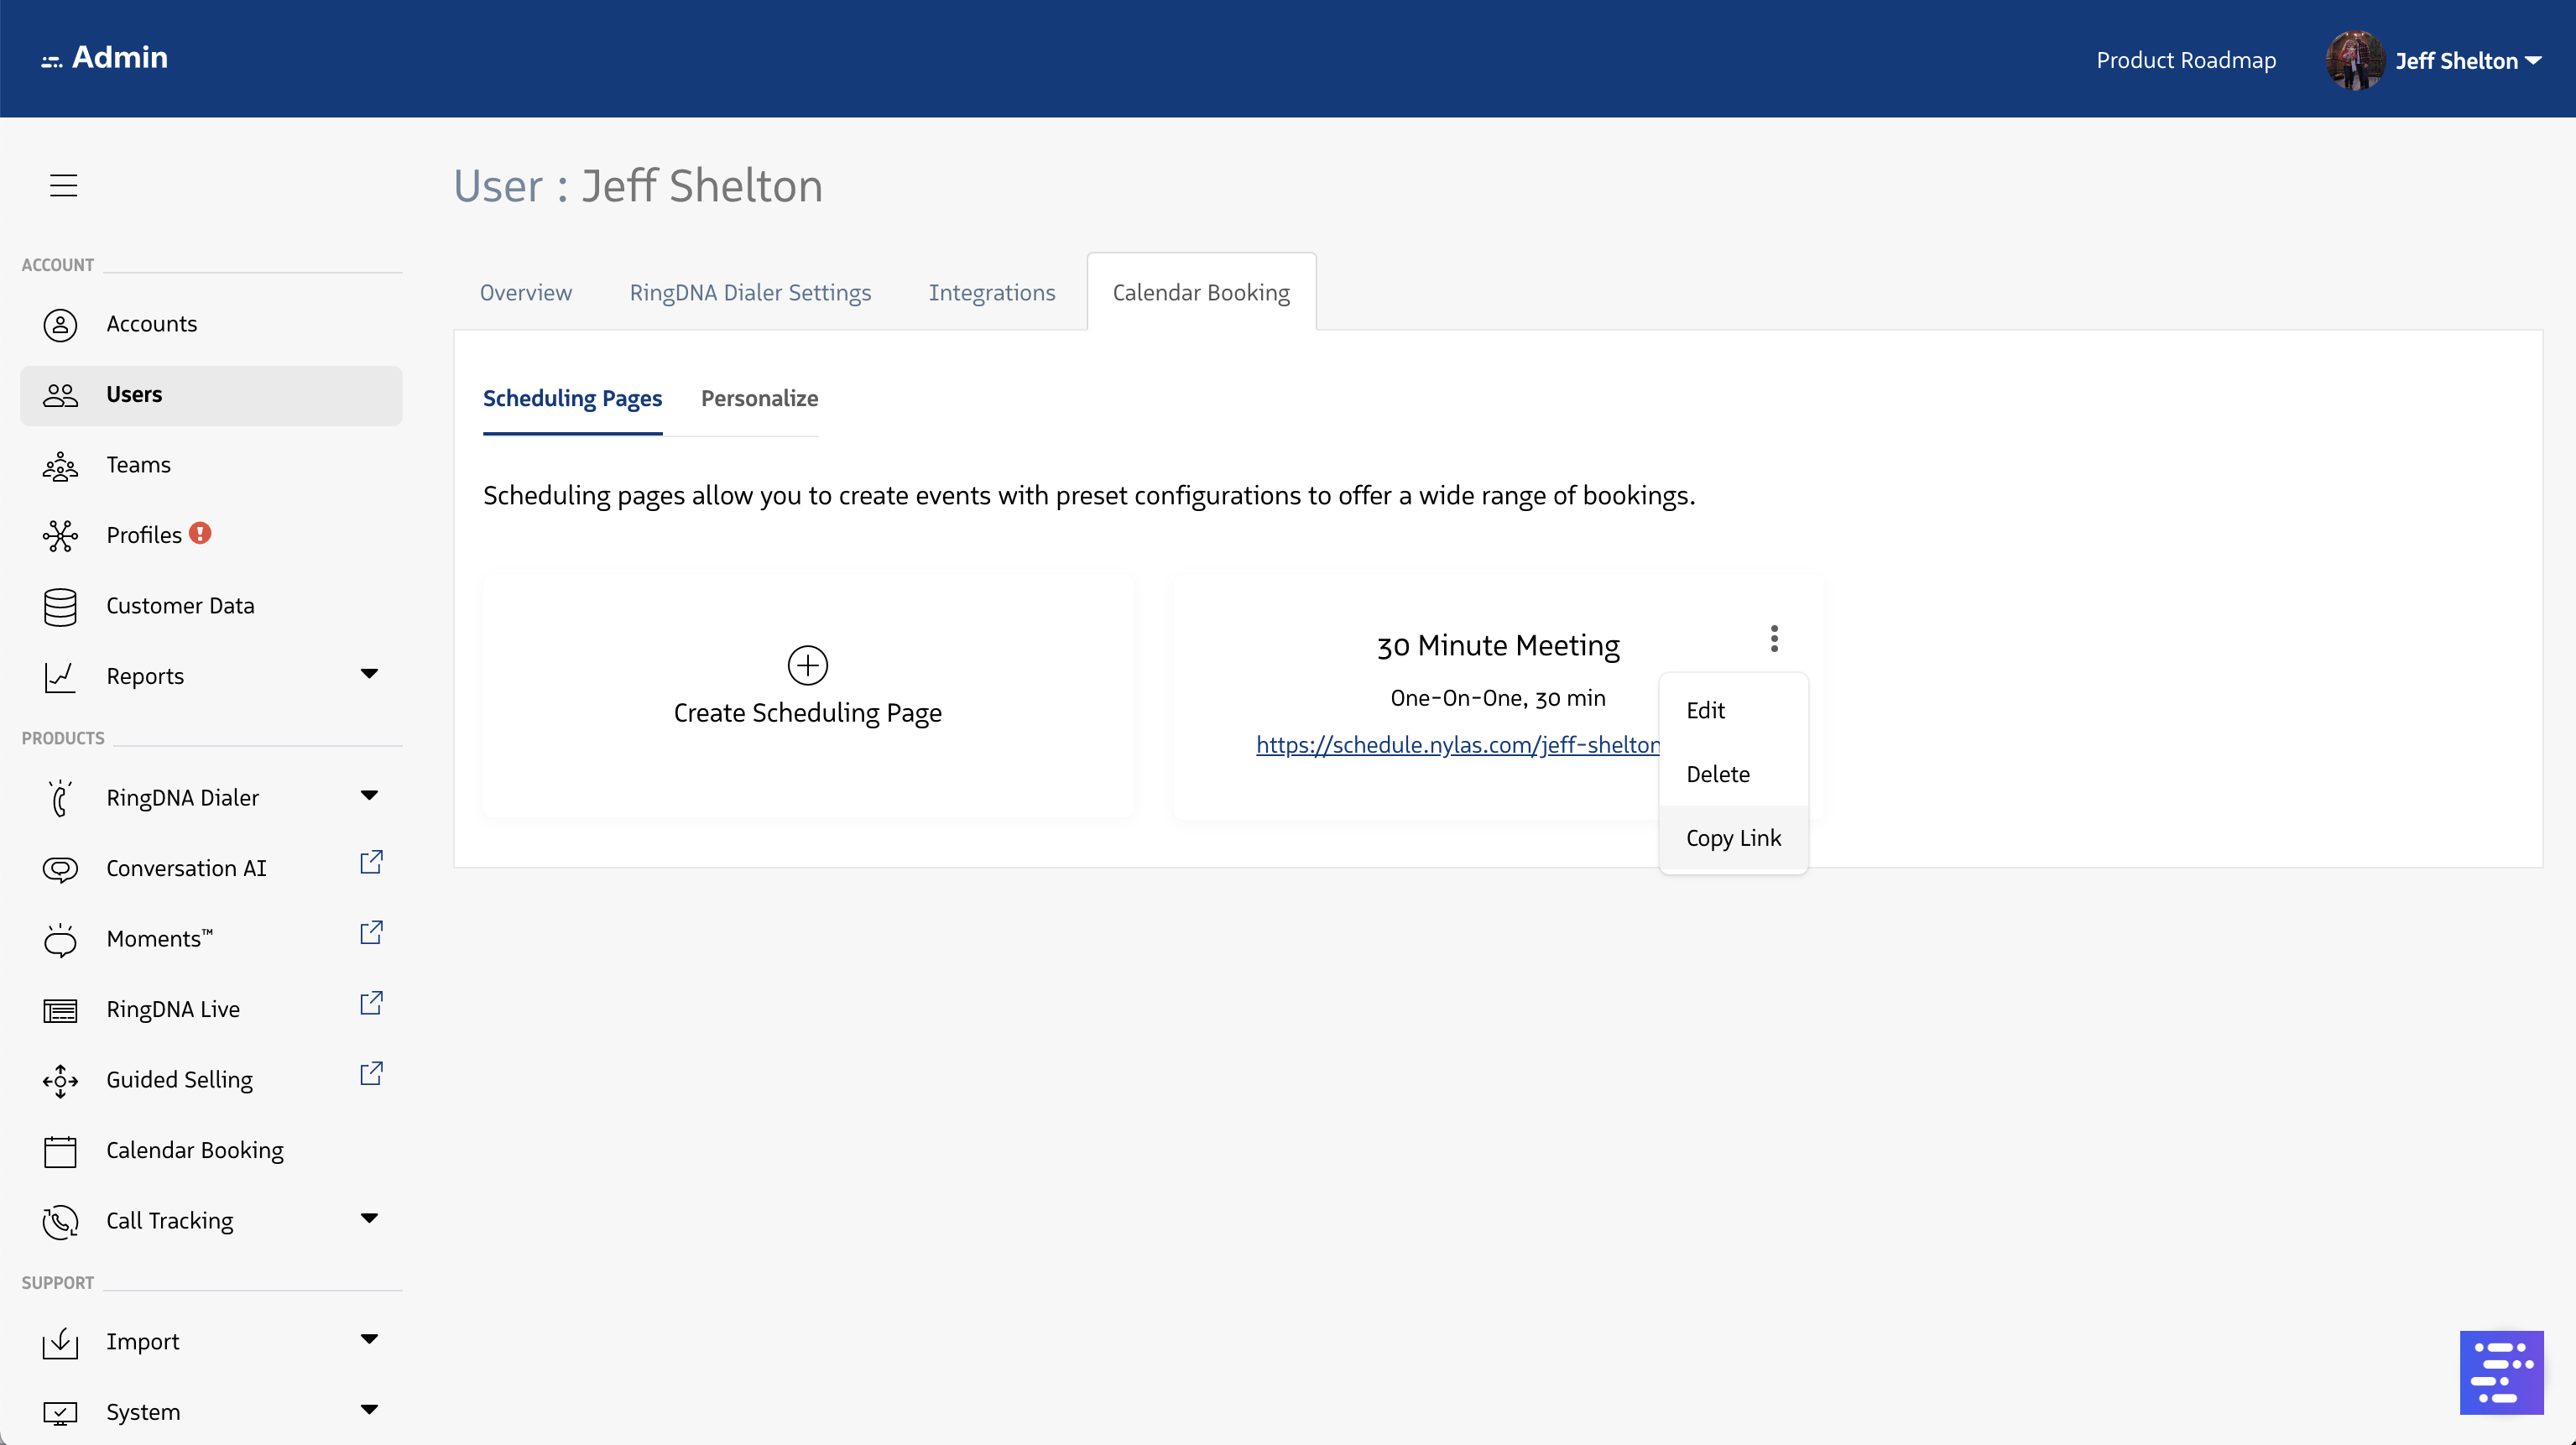Open the chat widget icon
The width and height of the screenshot is (2576, 1445).
point(2501,1372)
